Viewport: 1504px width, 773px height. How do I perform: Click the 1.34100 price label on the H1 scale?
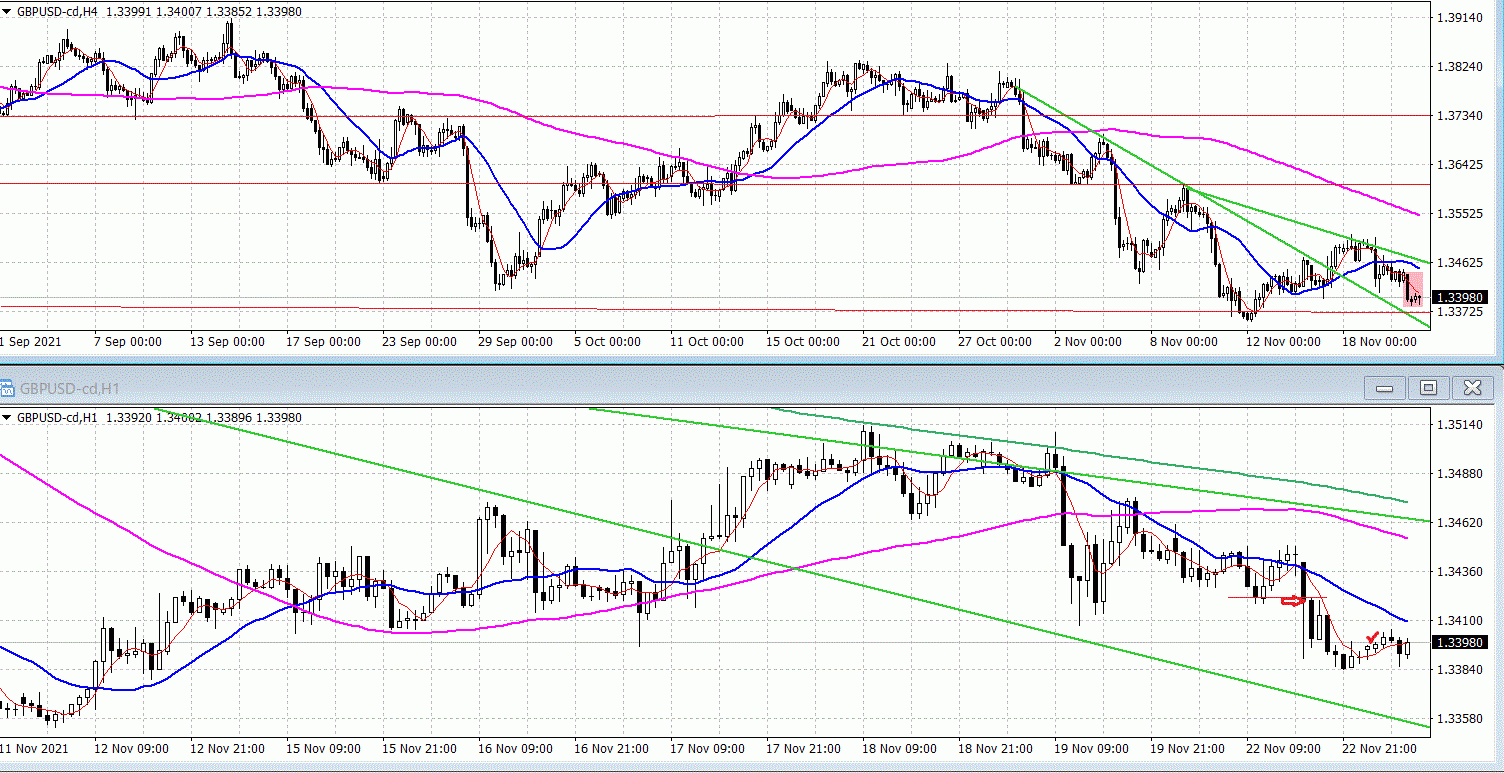tap(1460, 620)
